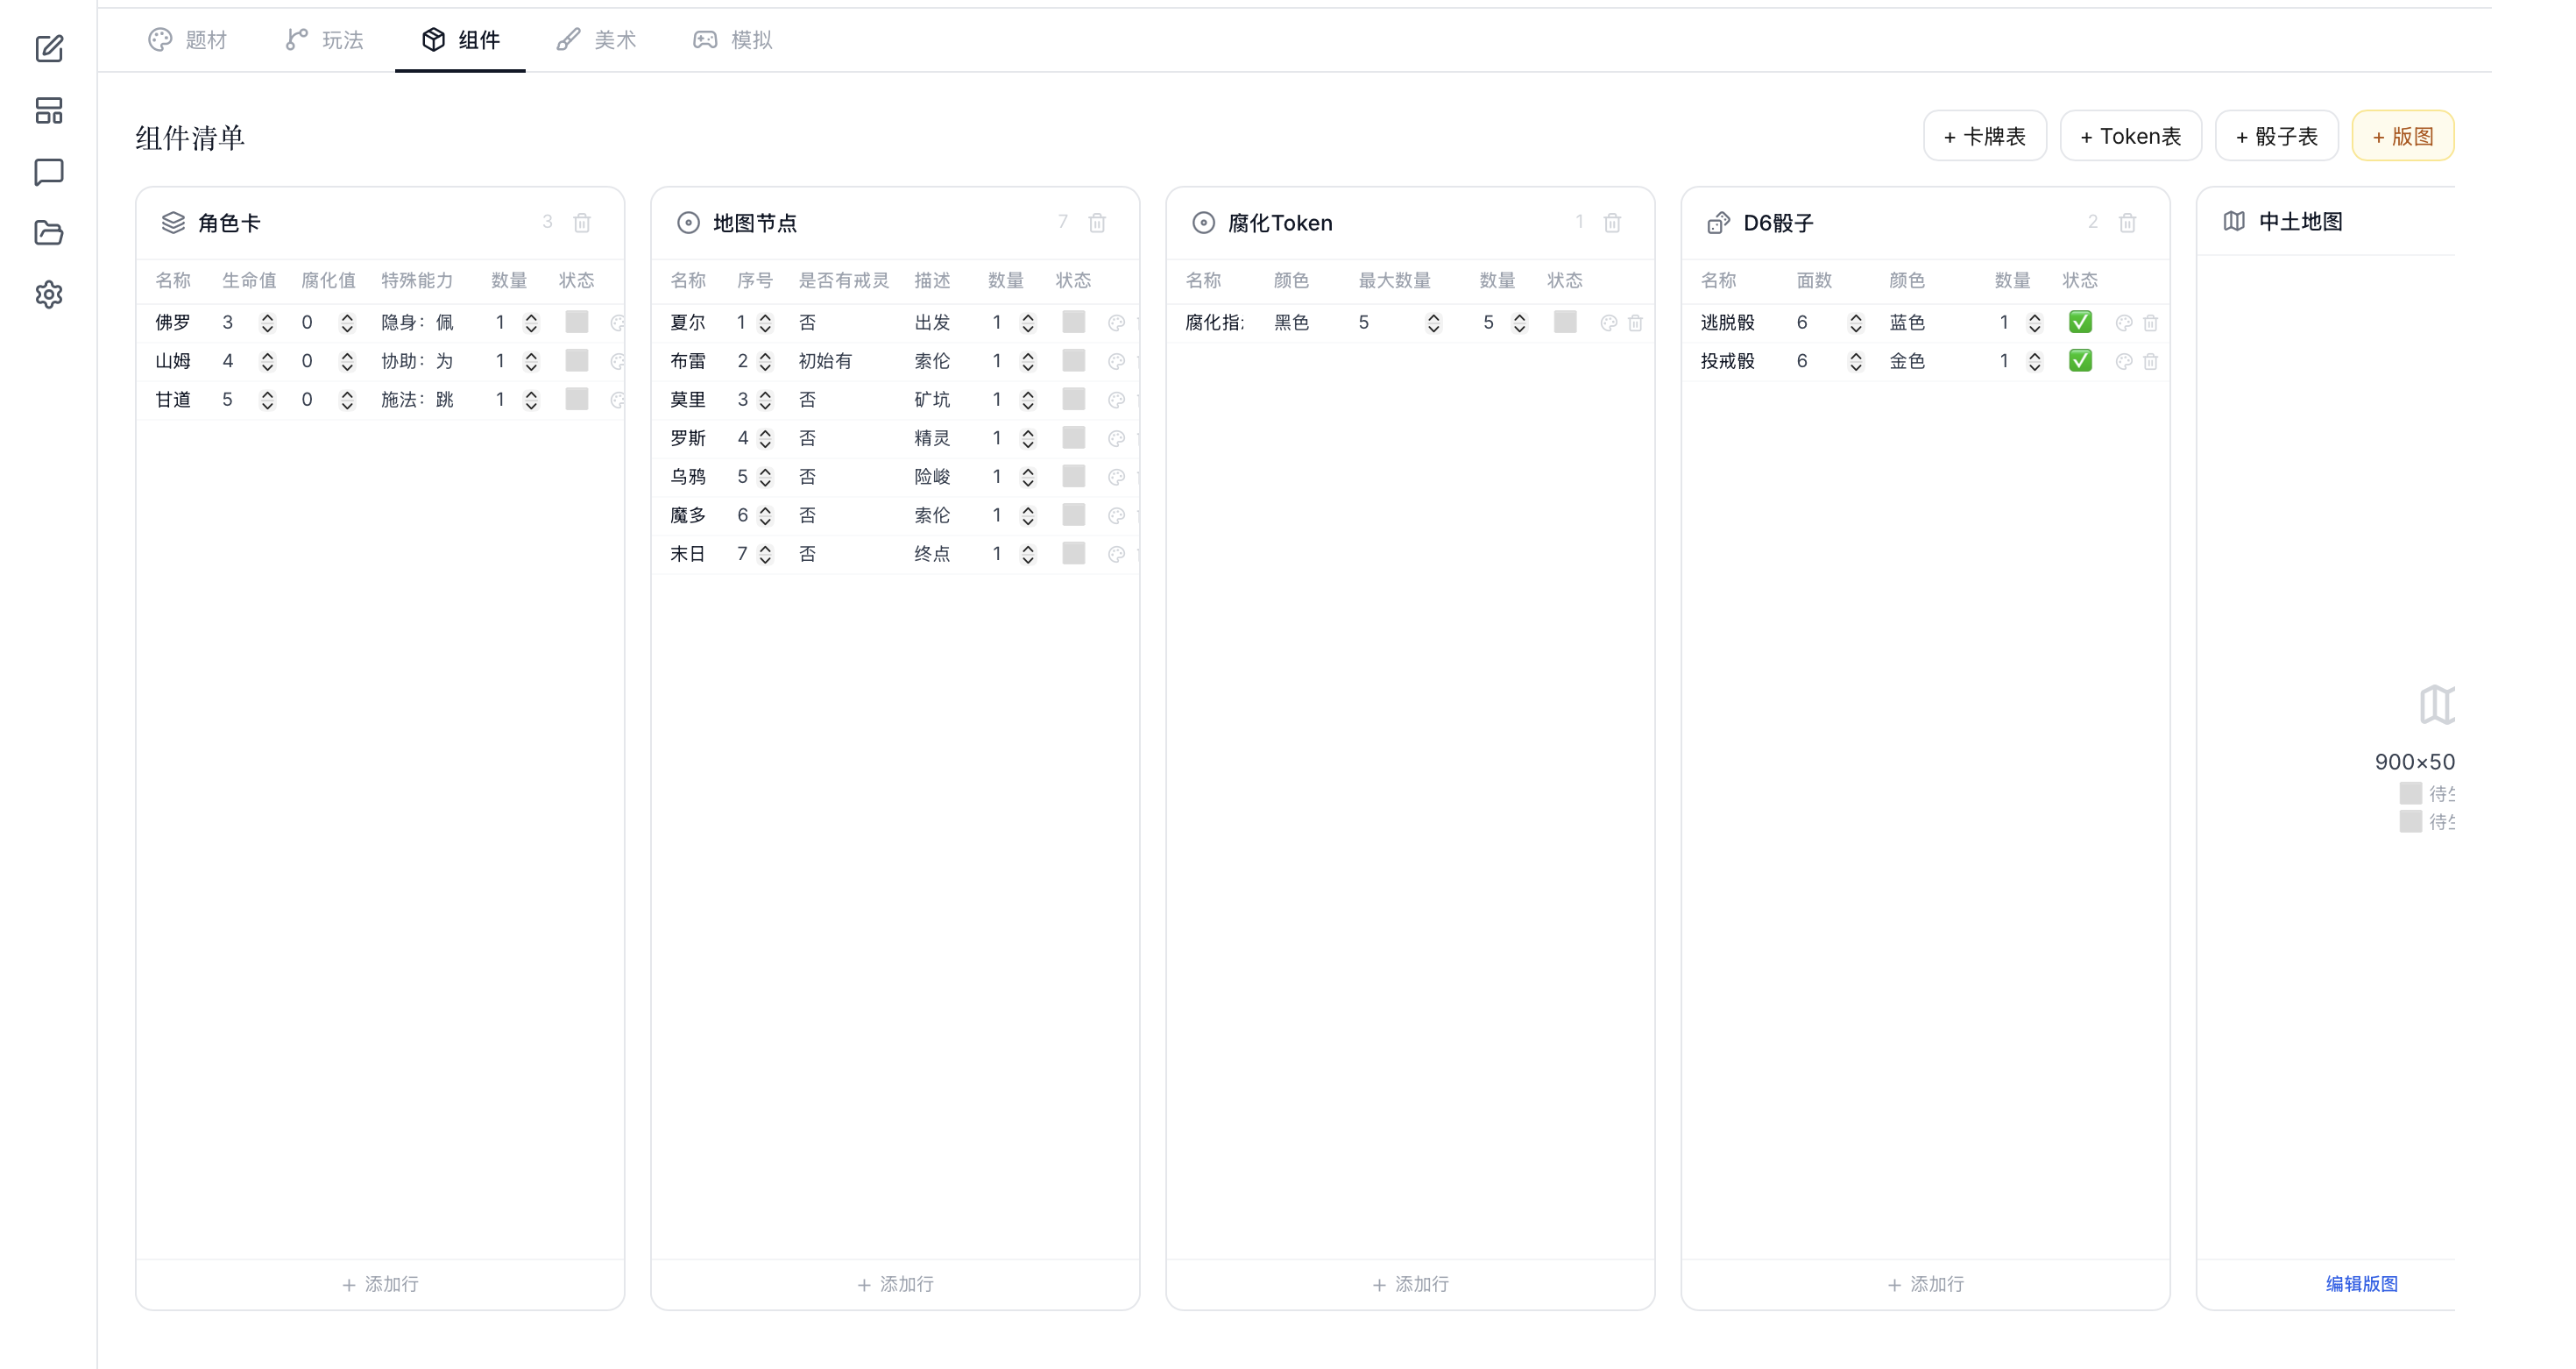Switch to the 美术 tab
Screen dimensions: 2576x1369
click(x=597, y=40)
